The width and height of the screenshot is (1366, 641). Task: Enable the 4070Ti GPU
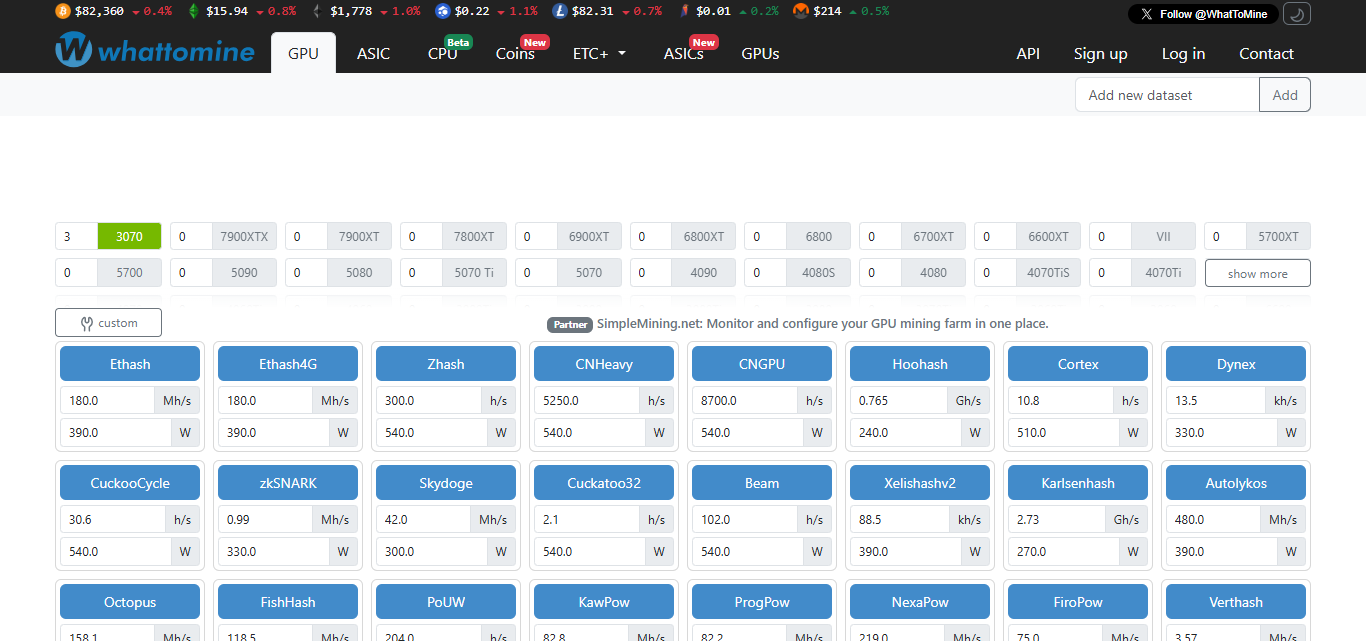click(1163, 272)
